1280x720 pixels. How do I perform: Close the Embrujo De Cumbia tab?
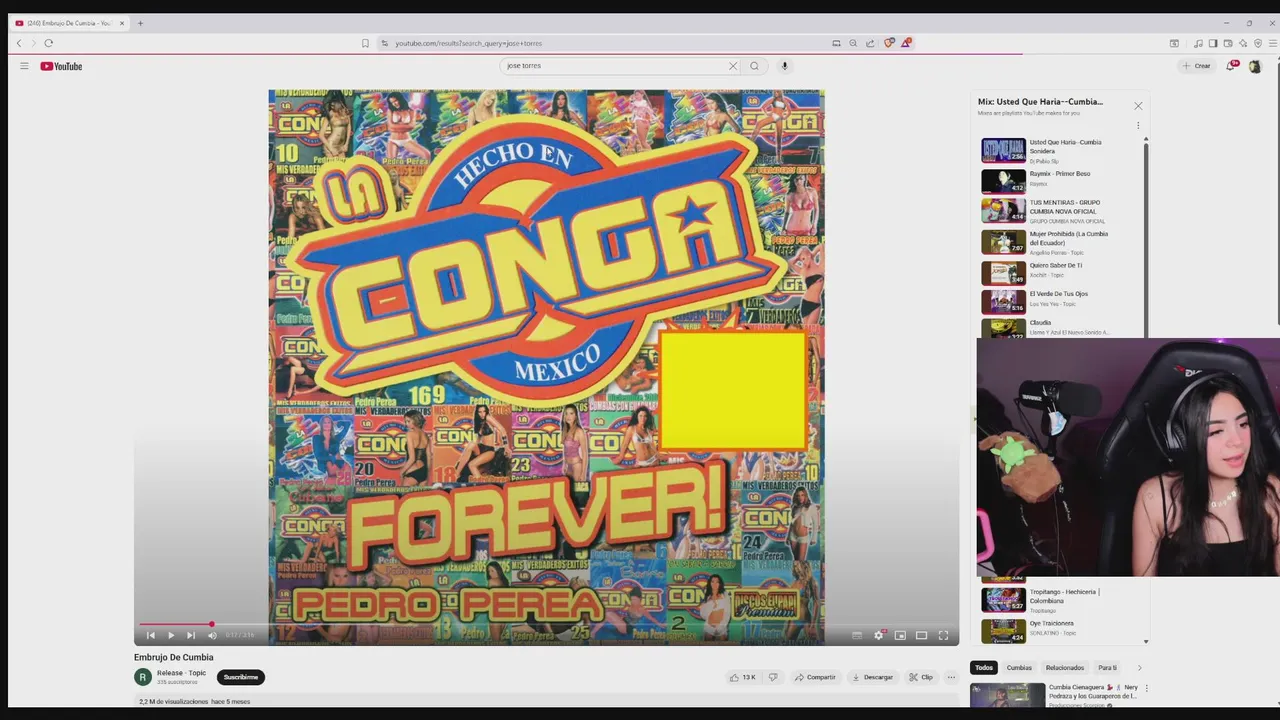pyautogui.click(x=122, y=23)
